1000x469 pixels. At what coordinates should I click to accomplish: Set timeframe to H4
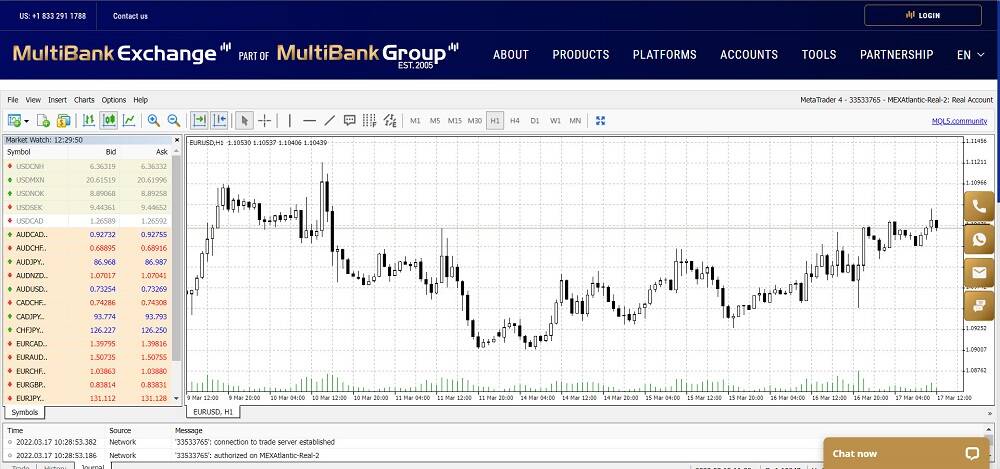(x=515, y=121)
